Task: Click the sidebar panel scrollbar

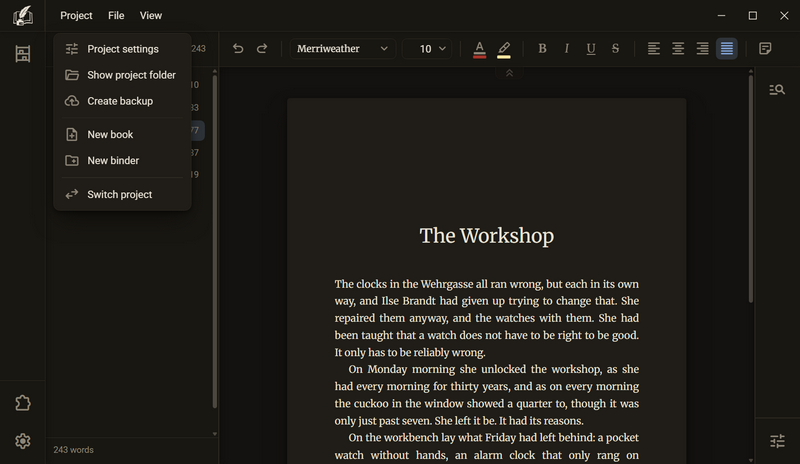Action: [214, 241]
